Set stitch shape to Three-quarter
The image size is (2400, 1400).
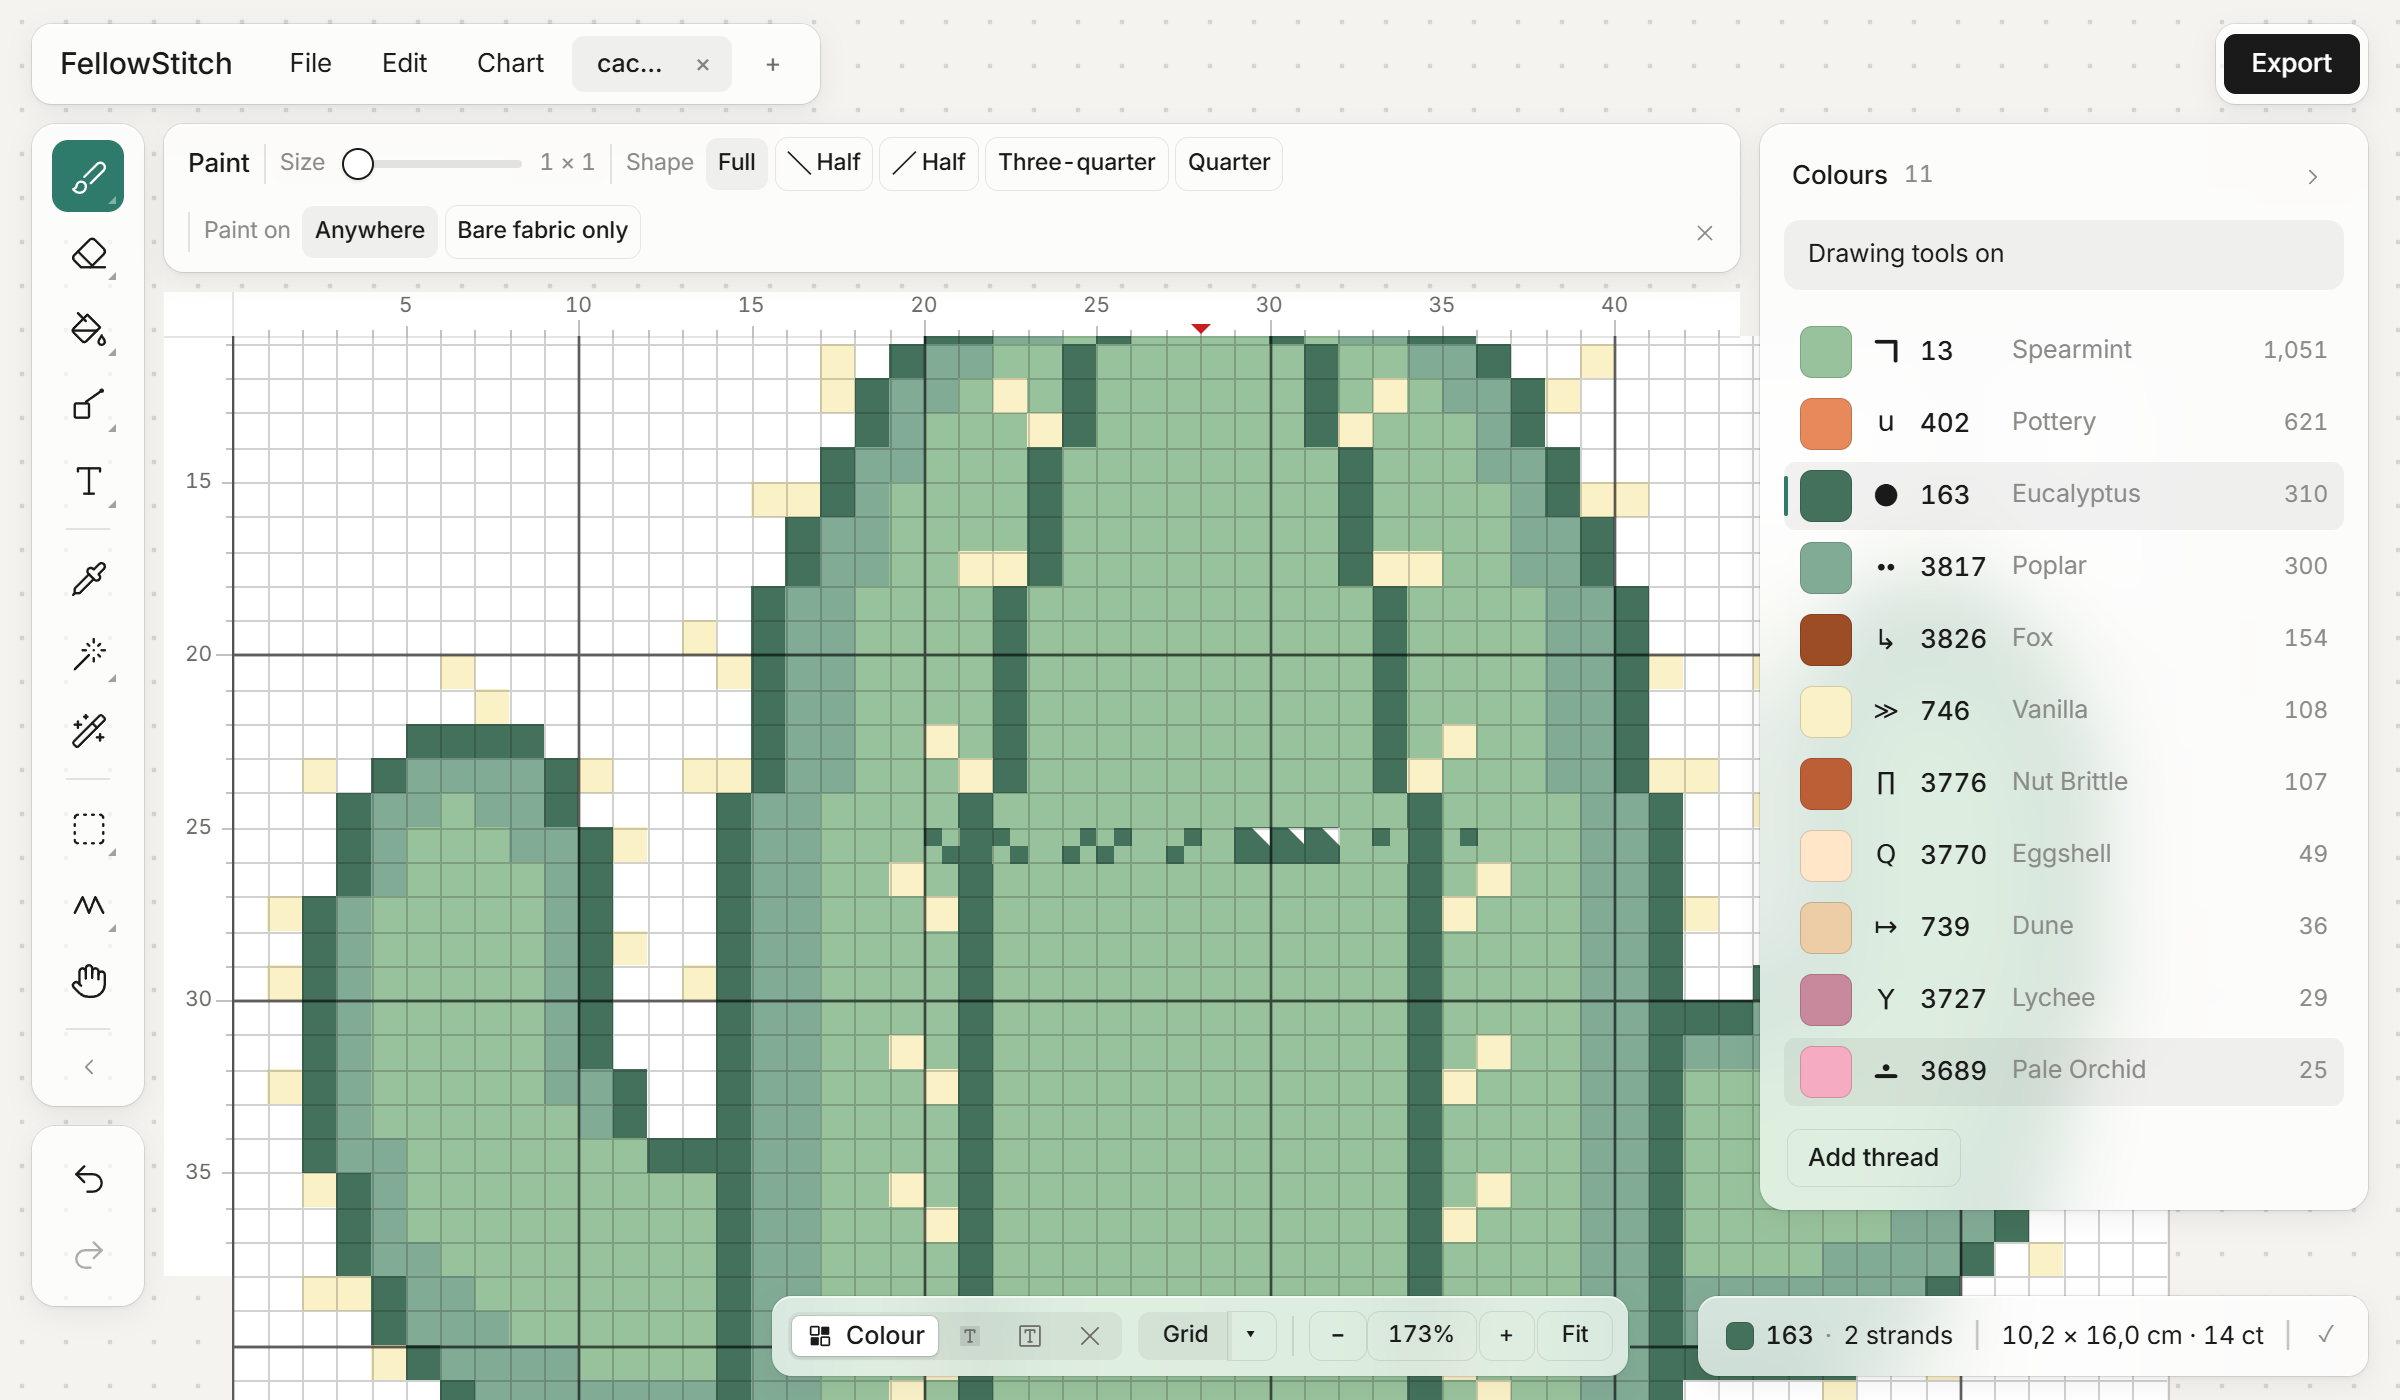pyautogui.click(x=1076, y=163)
